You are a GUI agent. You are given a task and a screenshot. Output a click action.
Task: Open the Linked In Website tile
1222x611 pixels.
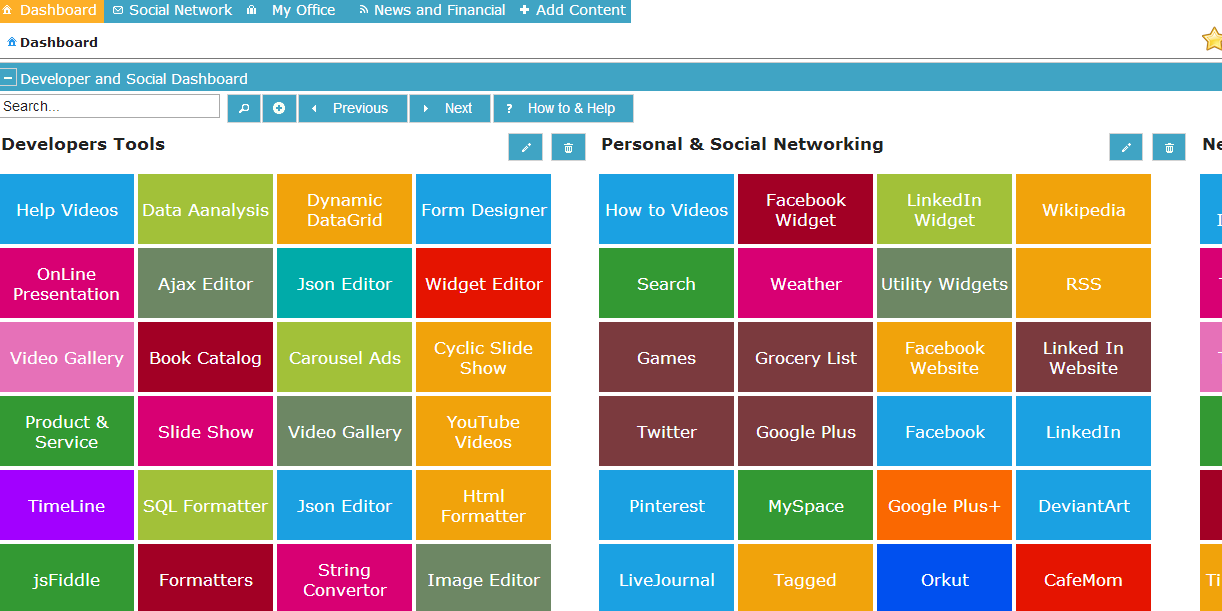tap(1083, 357)
